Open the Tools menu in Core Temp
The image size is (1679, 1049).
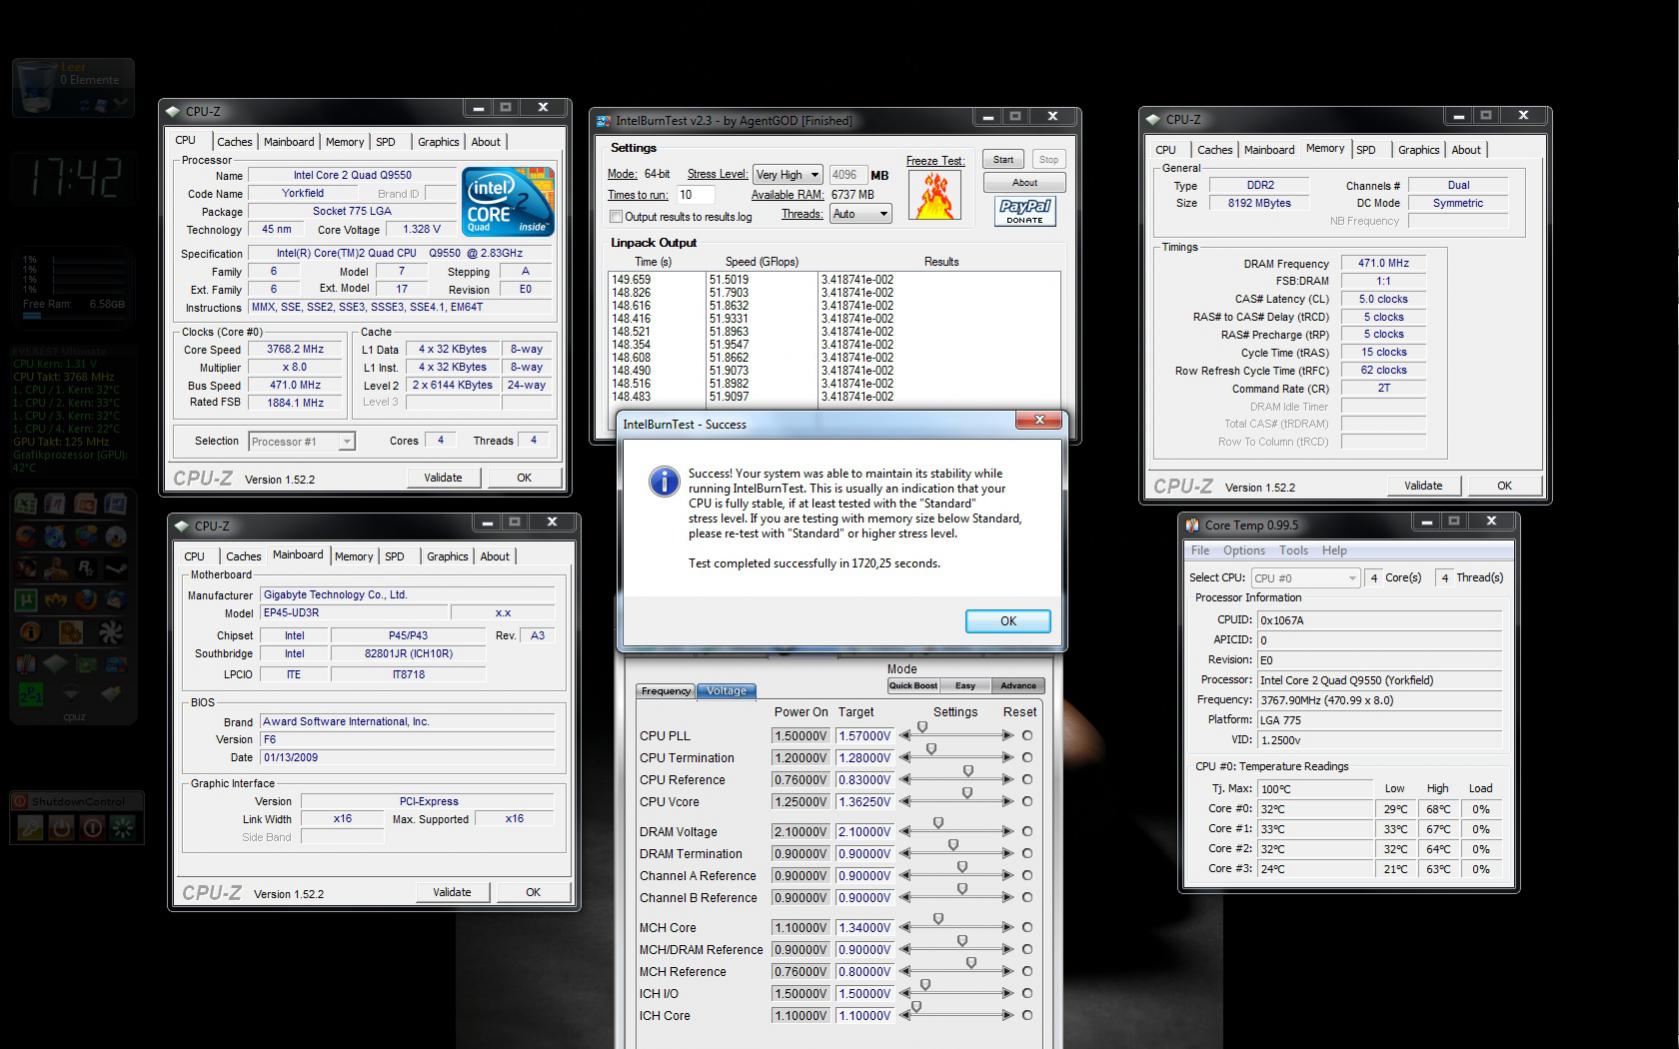coord(1293,551)
